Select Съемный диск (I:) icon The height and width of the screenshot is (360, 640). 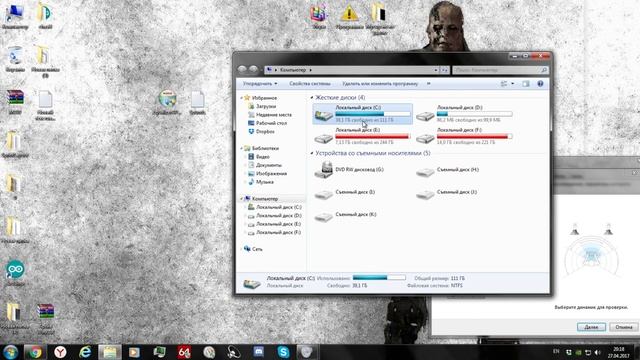[x=324, y=195]
